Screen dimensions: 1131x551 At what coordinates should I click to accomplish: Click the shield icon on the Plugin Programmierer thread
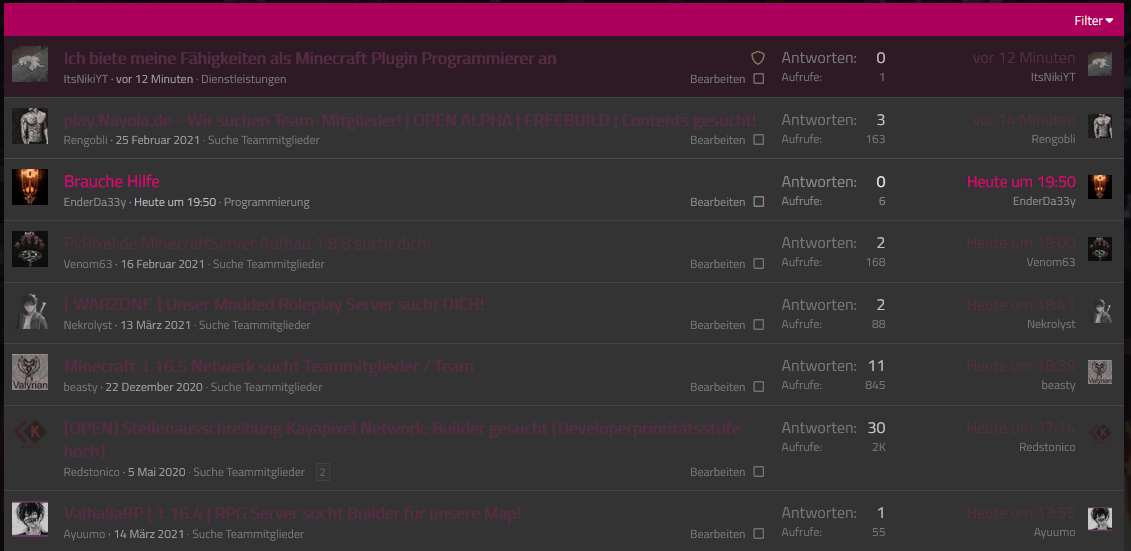(757, 58)
